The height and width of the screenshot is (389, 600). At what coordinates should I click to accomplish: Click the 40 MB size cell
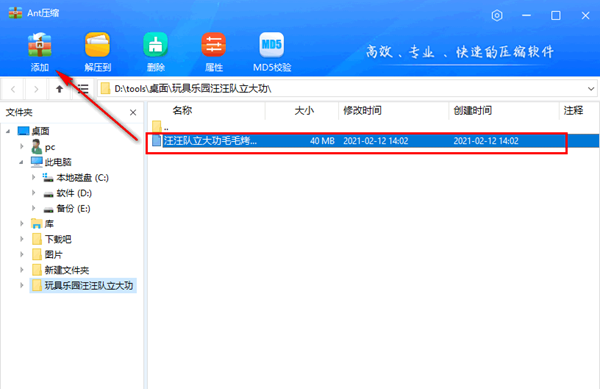322,141
